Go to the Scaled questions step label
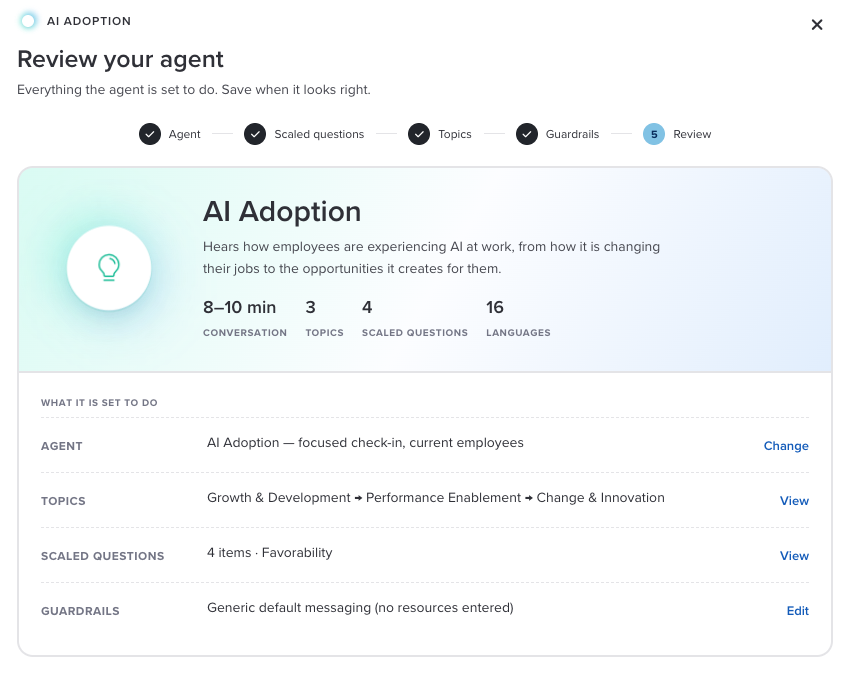The image size is (844, 681). coord(319,134)
